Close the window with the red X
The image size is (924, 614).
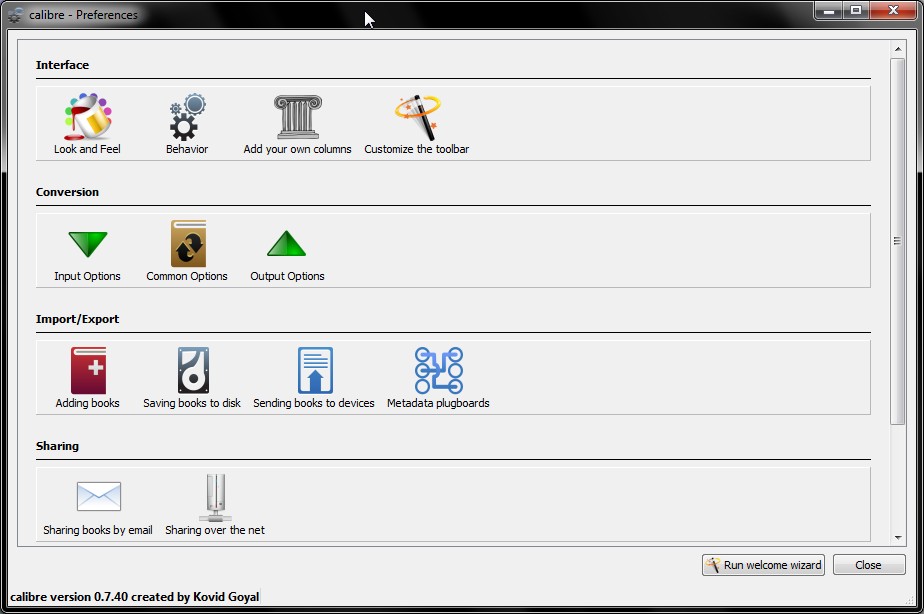click(x=893, y=10)
